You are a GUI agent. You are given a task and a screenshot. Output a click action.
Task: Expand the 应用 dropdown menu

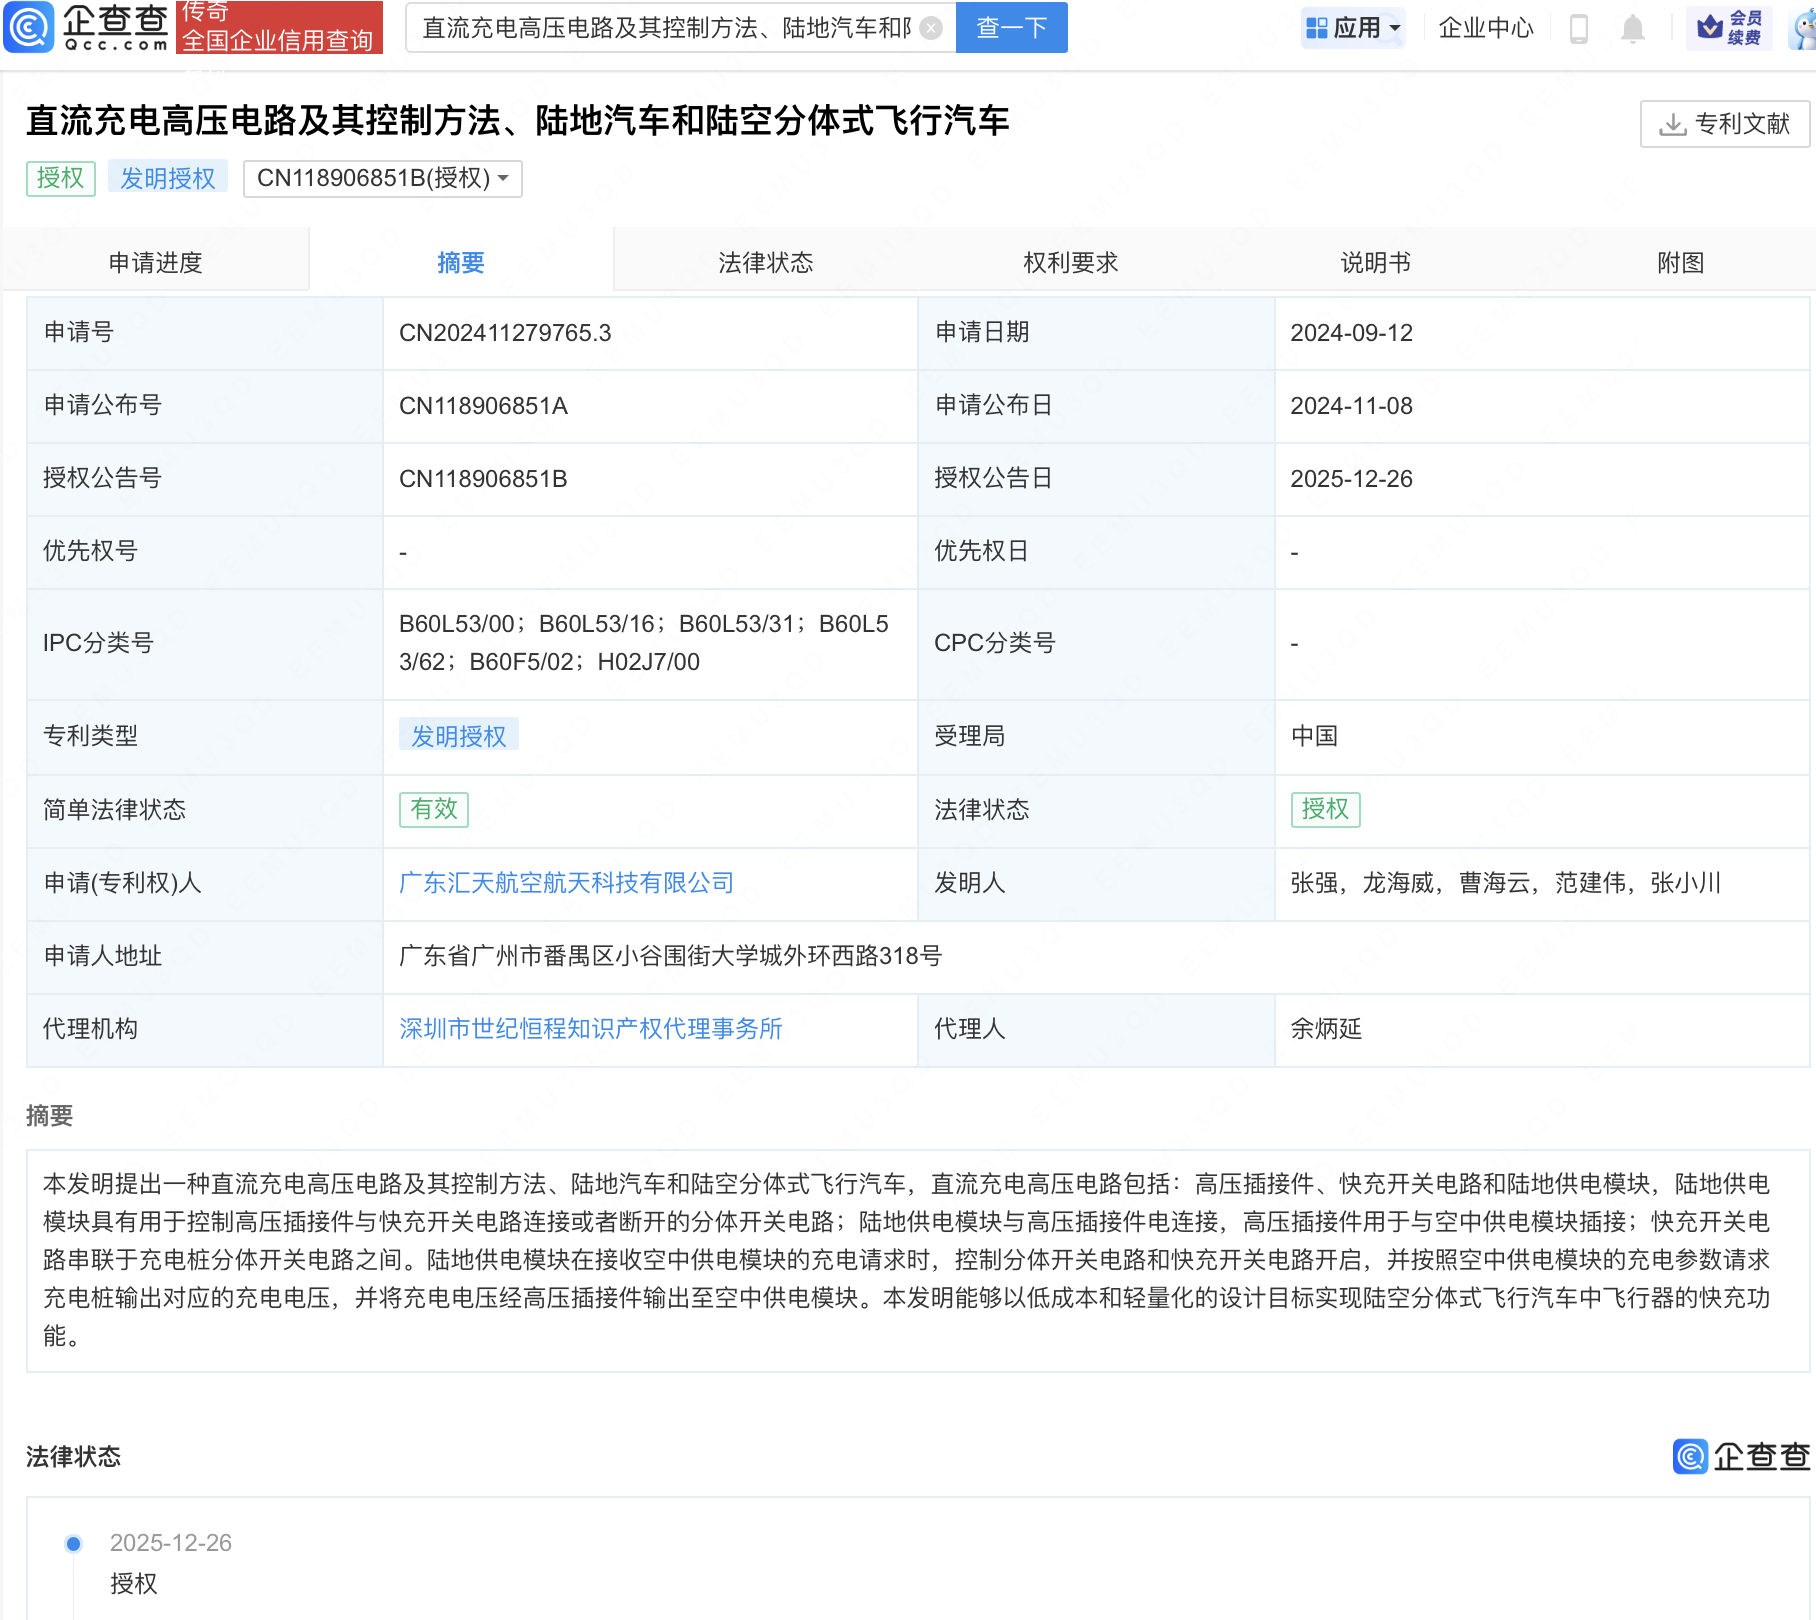(1354, 28)
